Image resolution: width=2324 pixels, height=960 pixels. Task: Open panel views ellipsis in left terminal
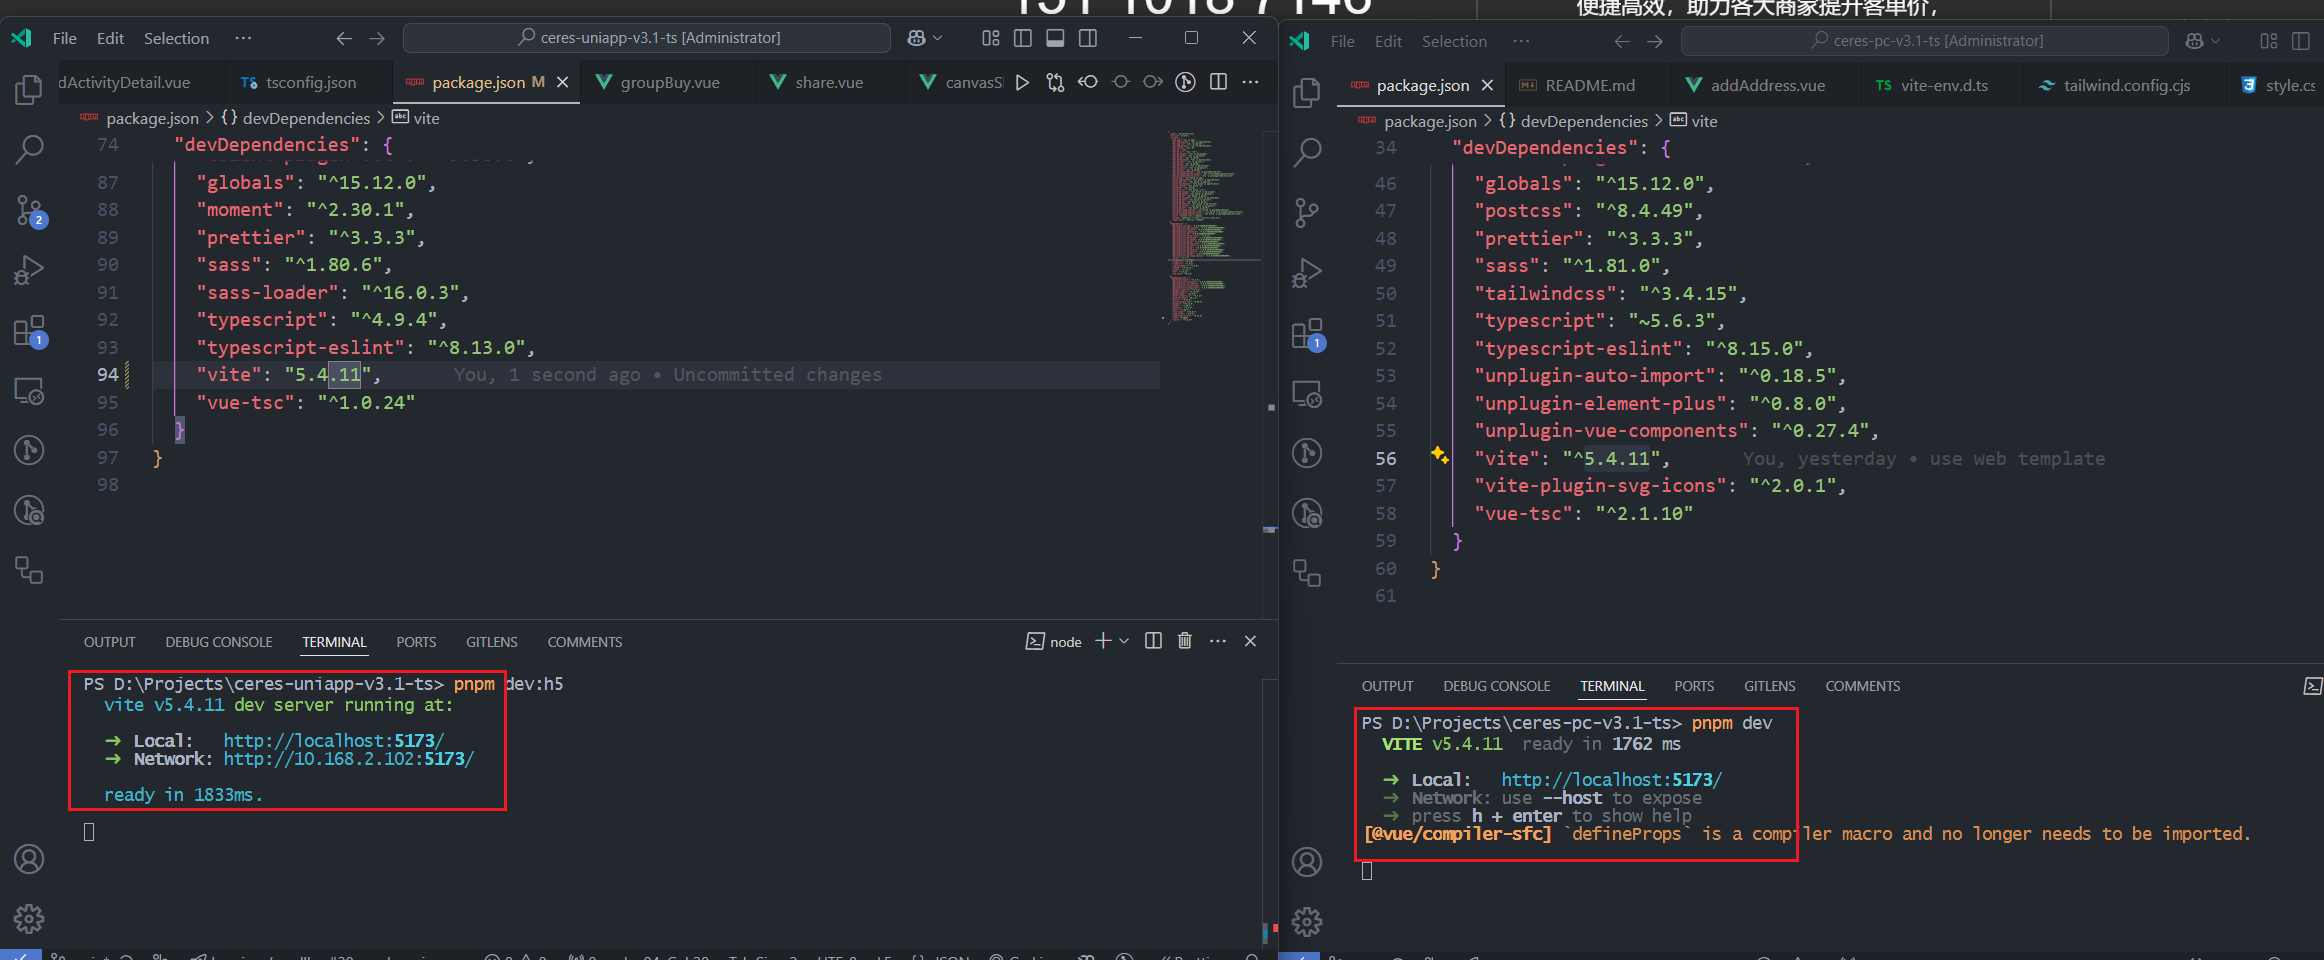(x=1217, y=641)
